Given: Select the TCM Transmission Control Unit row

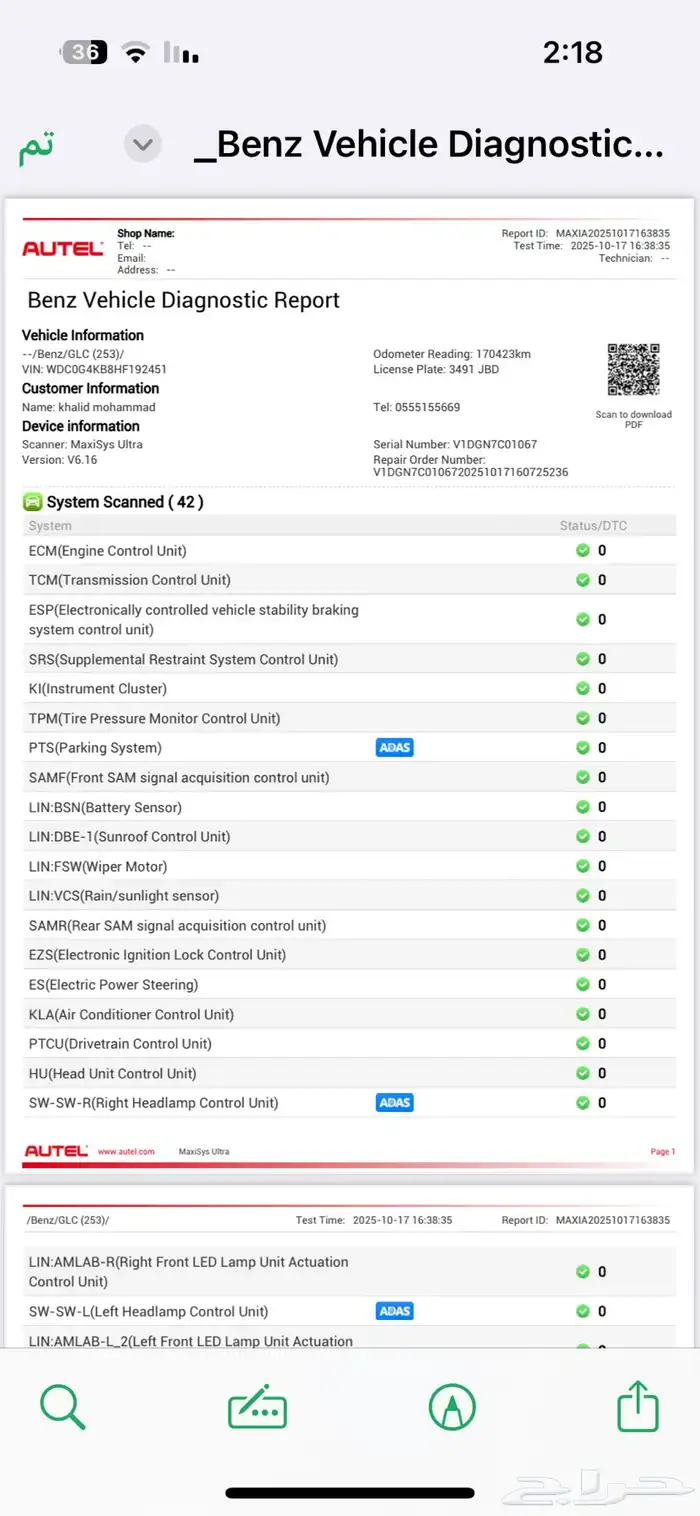Looking at the screenshot, I should [x=130, y=580].
